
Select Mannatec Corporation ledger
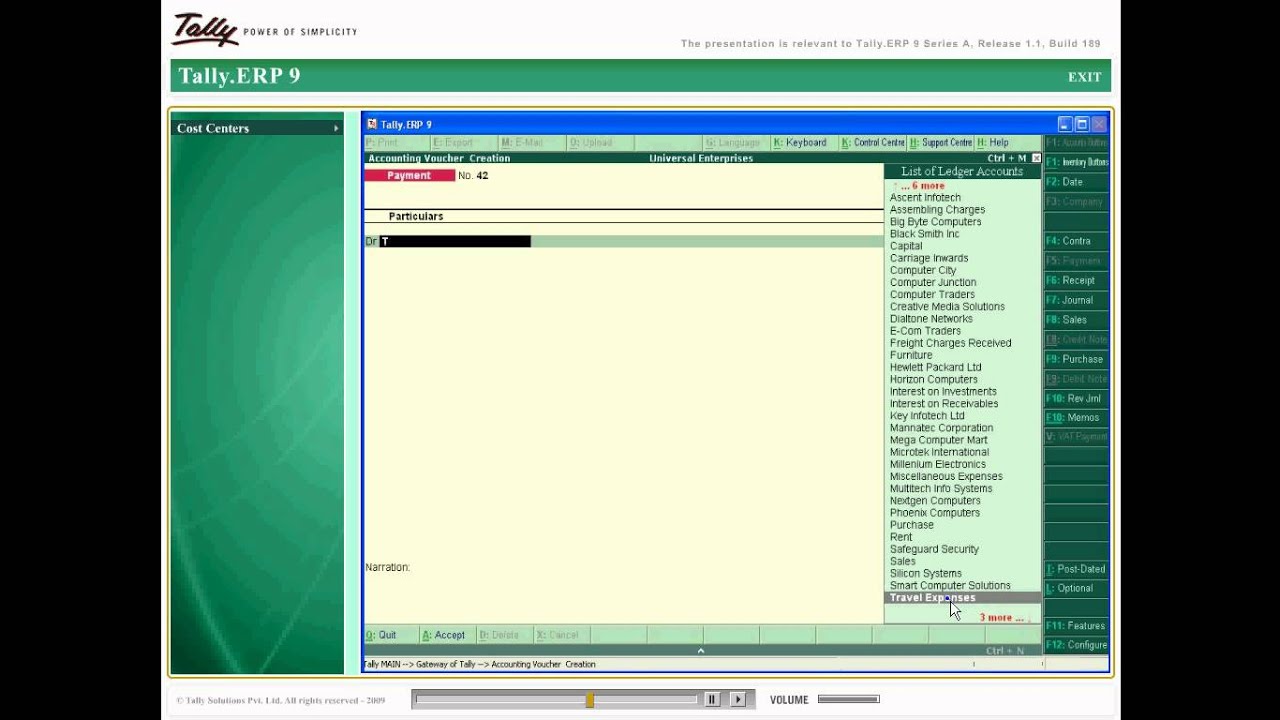click(941, 428)
